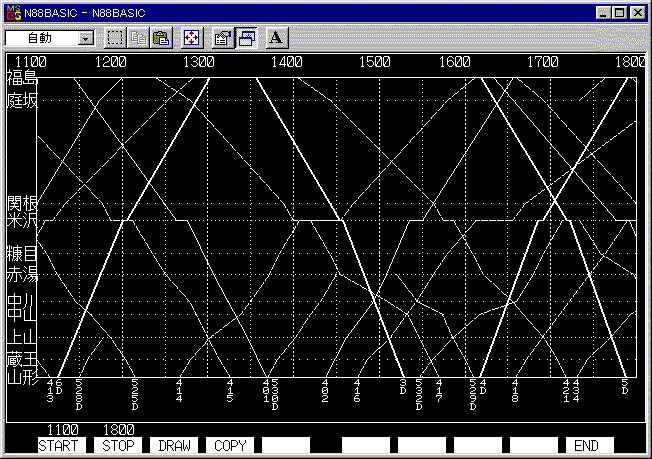This screenshot has height=459, width=652.
Task: Click the 自動 font size combo box
Action: (41, 38)
